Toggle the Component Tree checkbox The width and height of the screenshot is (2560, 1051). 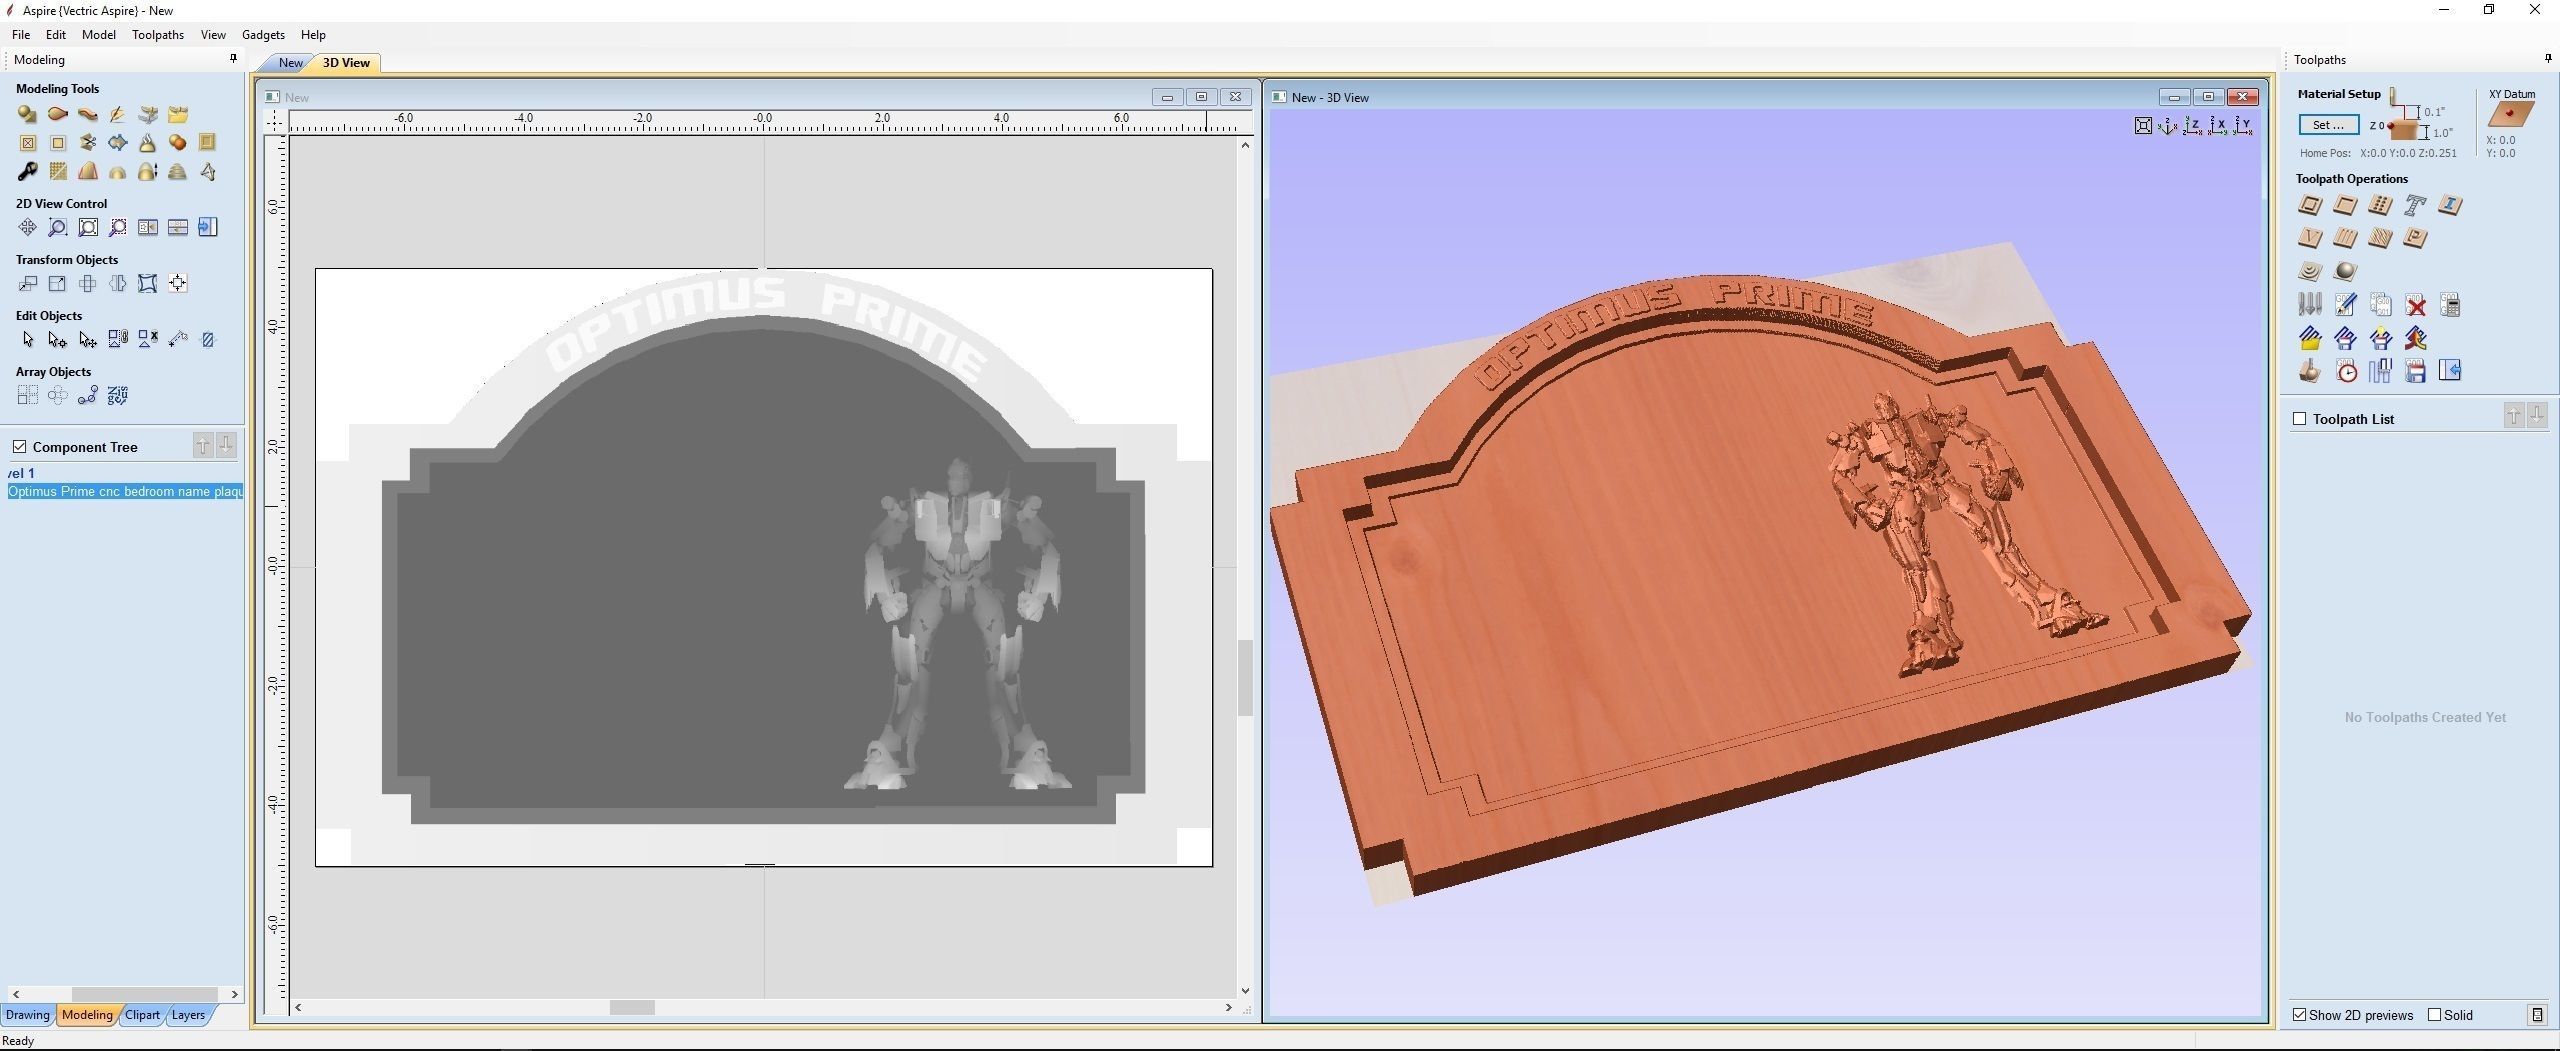(19, 447)
